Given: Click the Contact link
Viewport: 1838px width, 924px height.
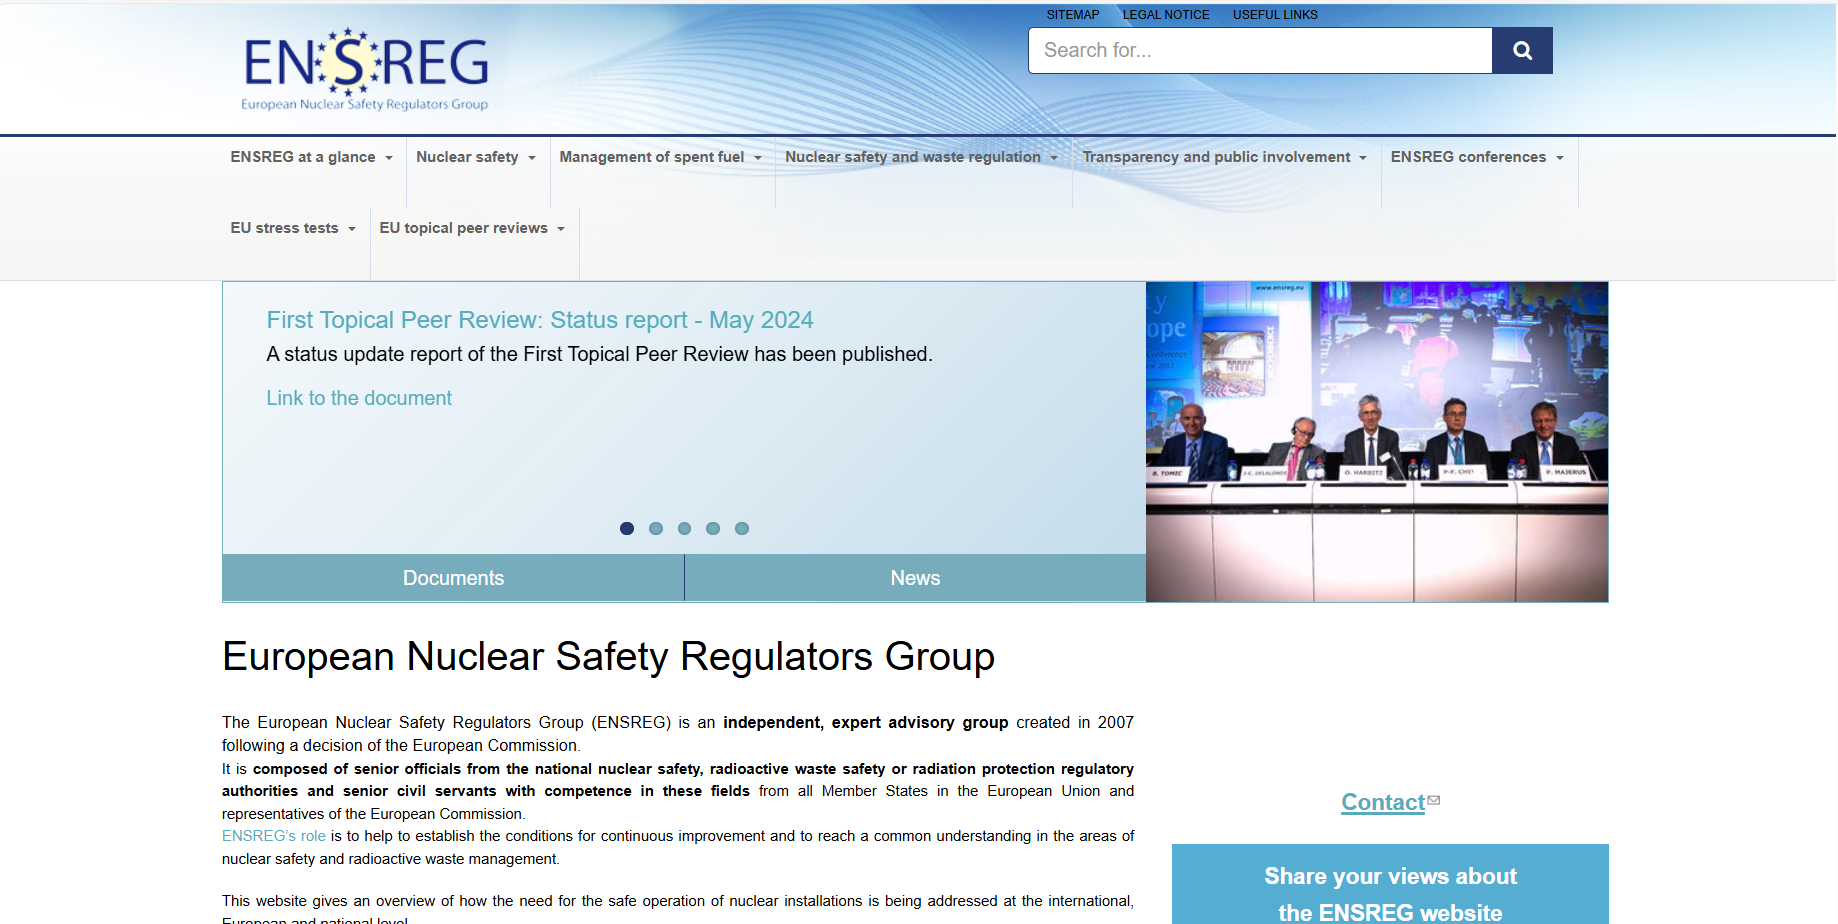Looking at the screenshot, I should pos(1382,801).
